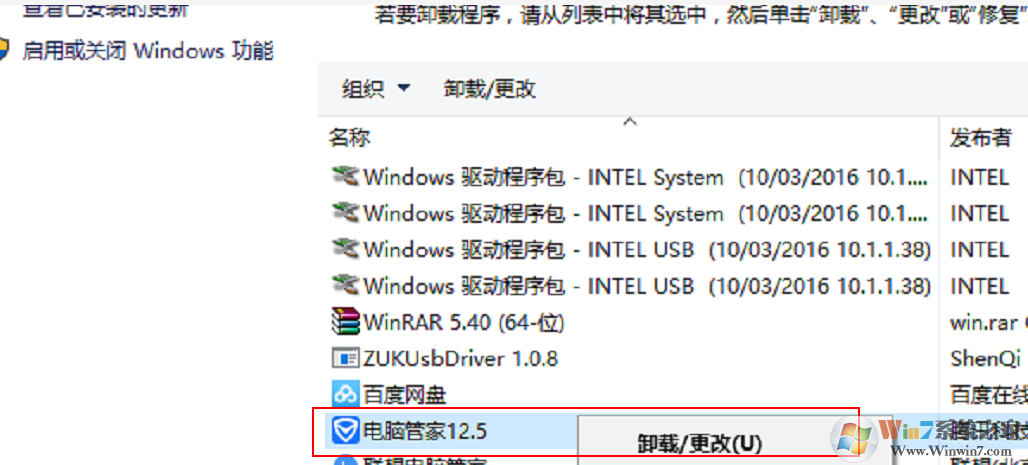This screenshot has width=1028, height=465.
Task: Select the ZUKUsbDriver 1.0.8 entry
Action: [x=460, y=358]
